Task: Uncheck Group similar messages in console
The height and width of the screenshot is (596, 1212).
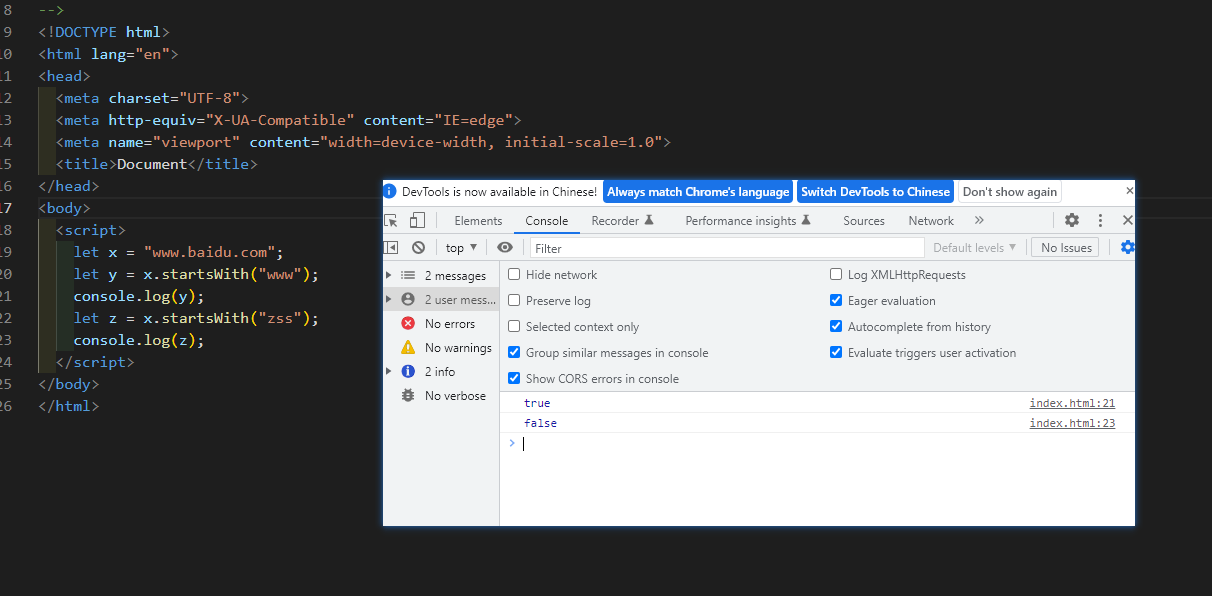Action: pyautogui.click(x=514, y=352)
